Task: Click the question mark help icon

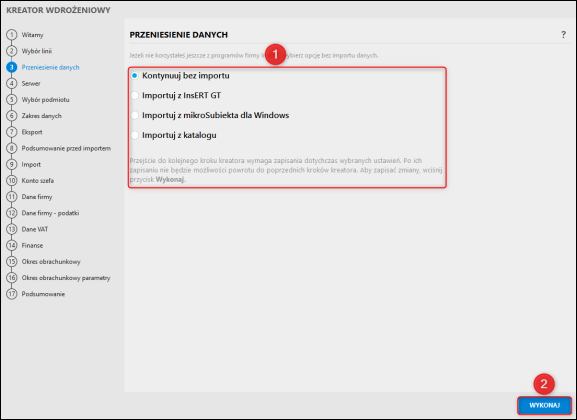Action: click(563, 35)
